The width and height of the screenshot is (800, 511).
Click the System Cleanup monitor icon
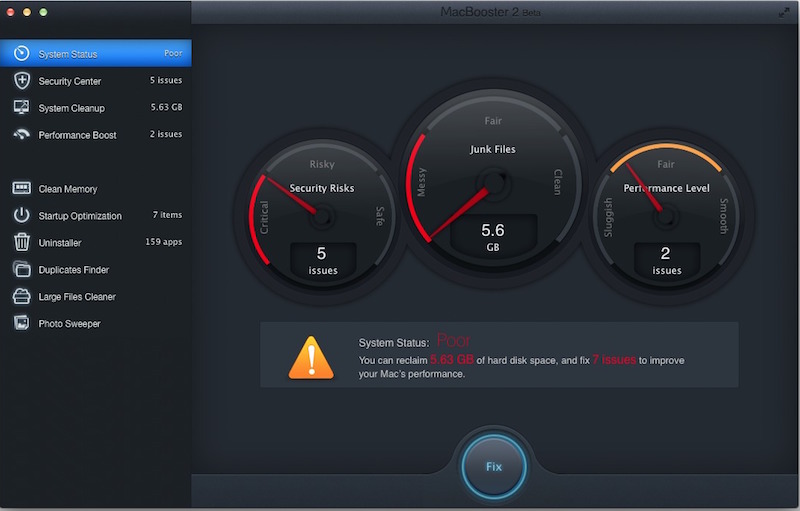(21, 107)
